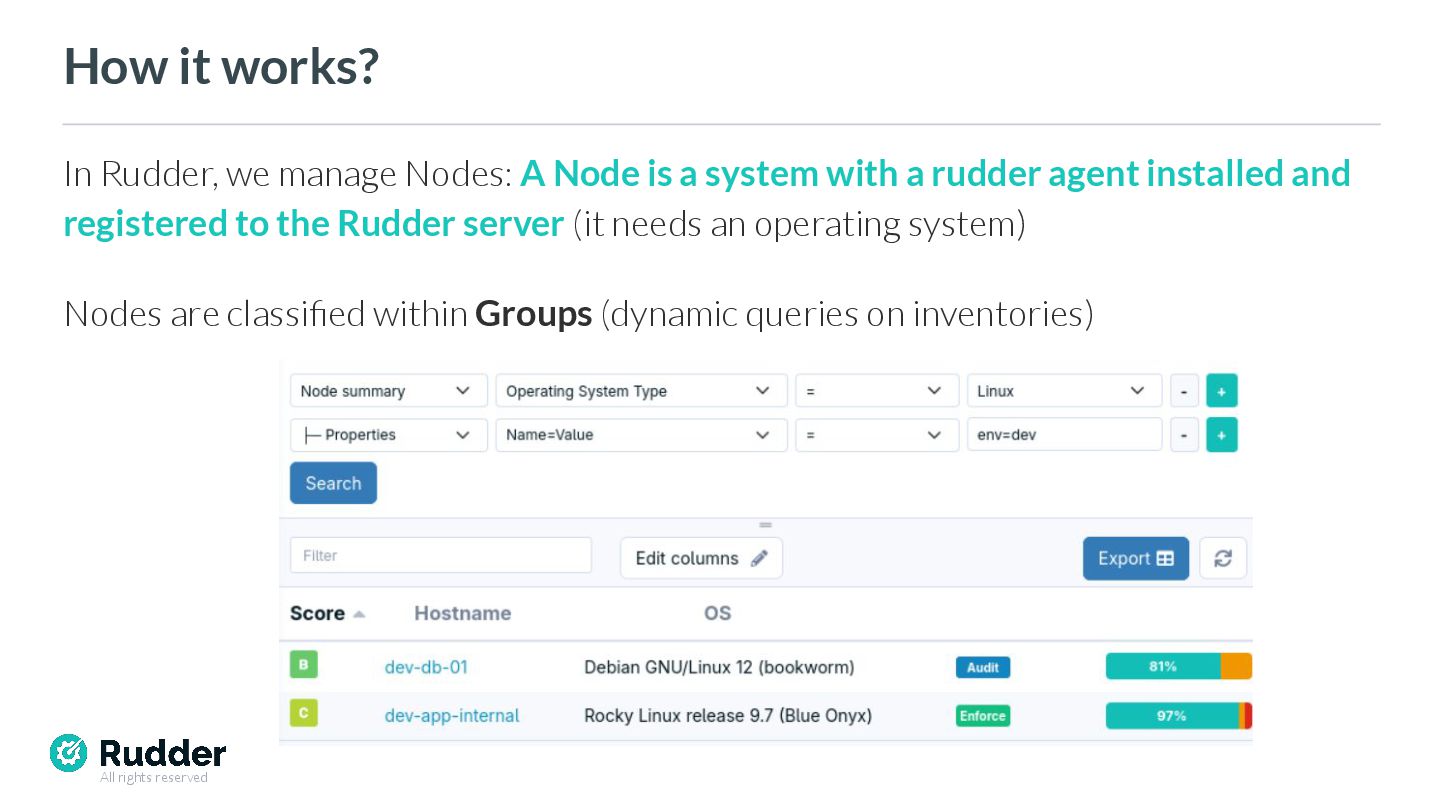Click the env=dev value field
This screenshot has width=1440, height=810.
(1064, 435)
